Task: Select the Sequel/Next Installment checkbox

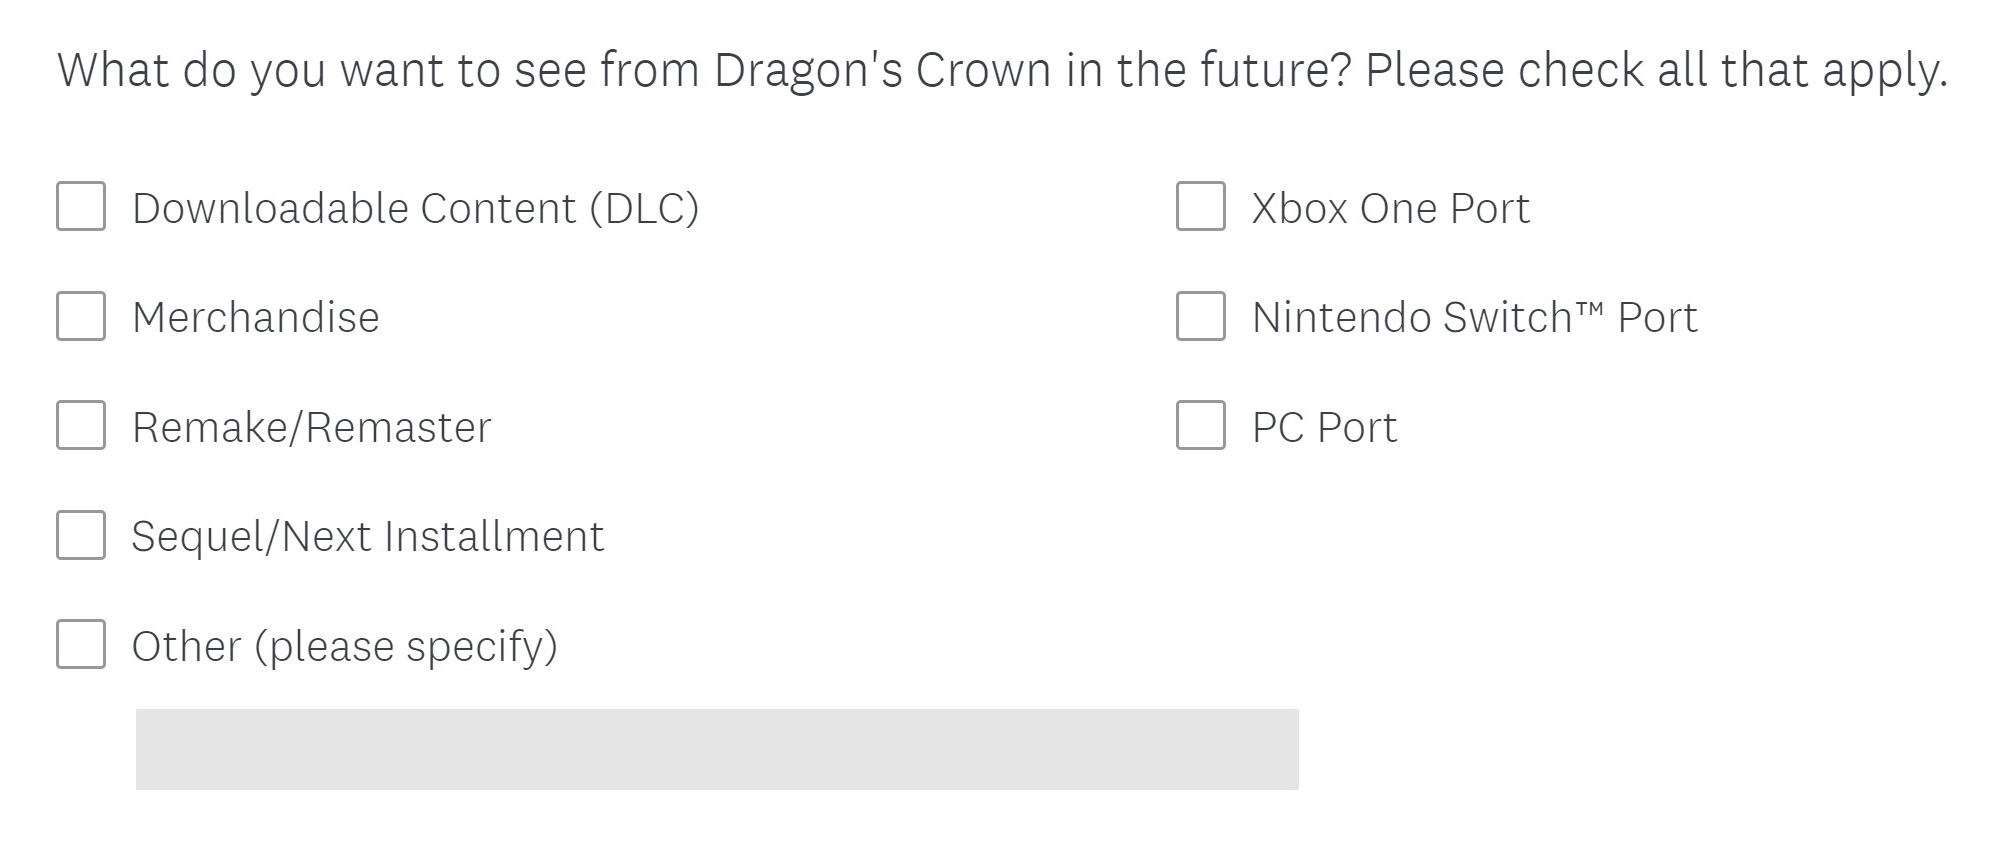Action: (x=81, y=535)
